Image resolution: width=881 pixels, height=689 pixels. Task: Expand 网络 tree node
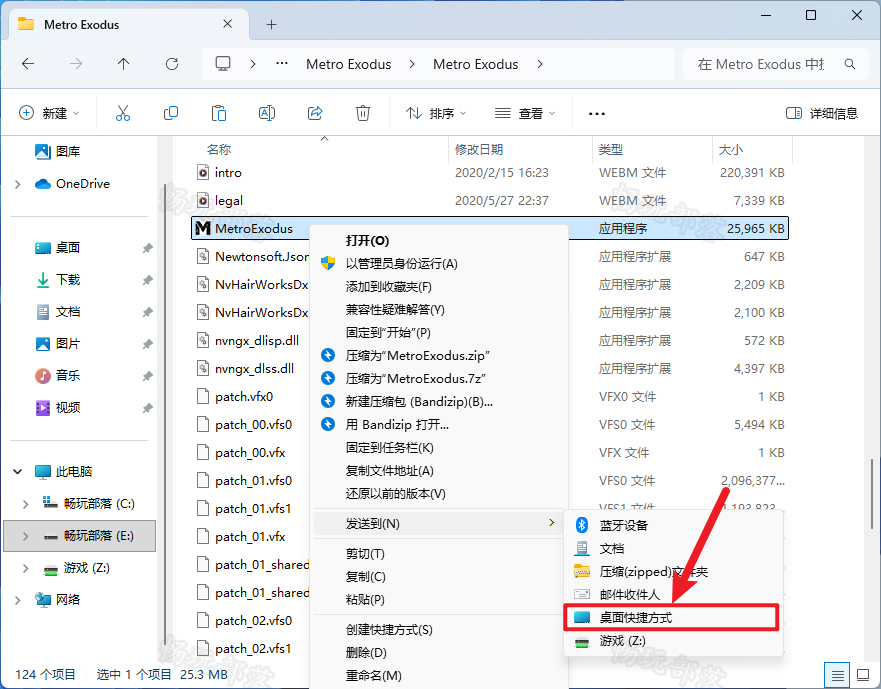[x=17, y=600]
